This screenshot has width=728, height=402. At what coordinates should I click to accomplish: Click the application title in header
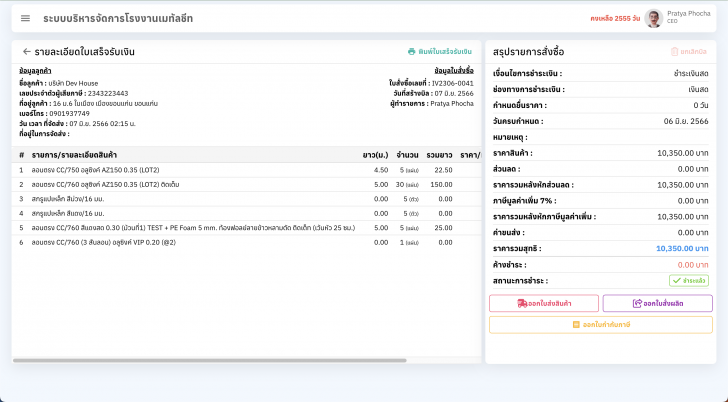[x=118, y=18]
